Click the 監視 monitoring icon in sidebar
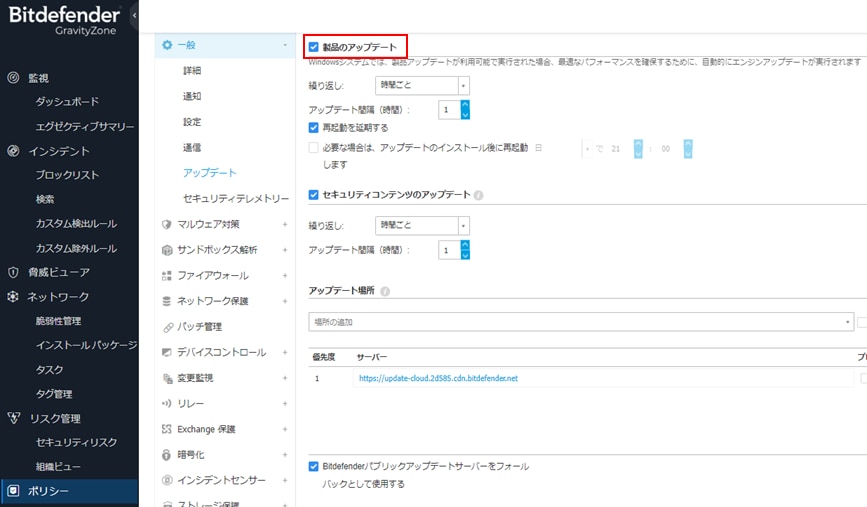The height and width of the screenshot is (507, 867). pyautogui.click(x=13, y=78)
